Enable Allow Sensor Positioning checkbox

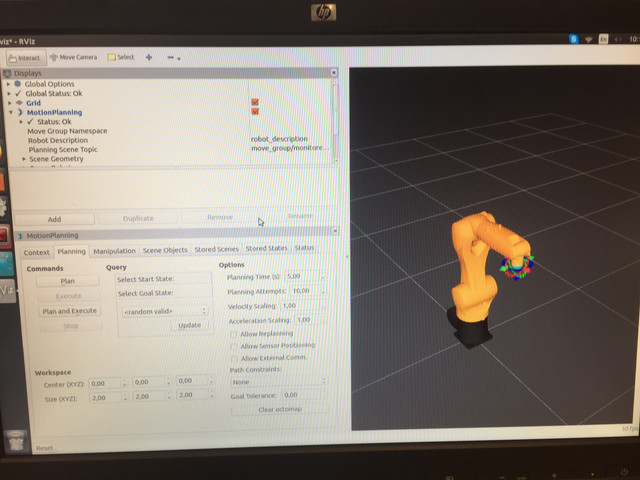pyautogui.click(x=234, y=347)
